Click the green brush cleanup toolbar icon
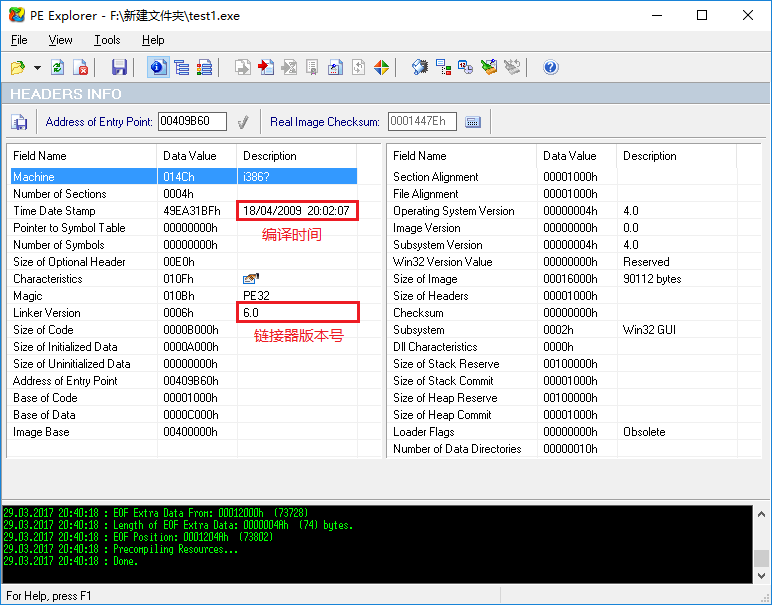The width and height of the screenshot is (772, 605). [489, 67]
